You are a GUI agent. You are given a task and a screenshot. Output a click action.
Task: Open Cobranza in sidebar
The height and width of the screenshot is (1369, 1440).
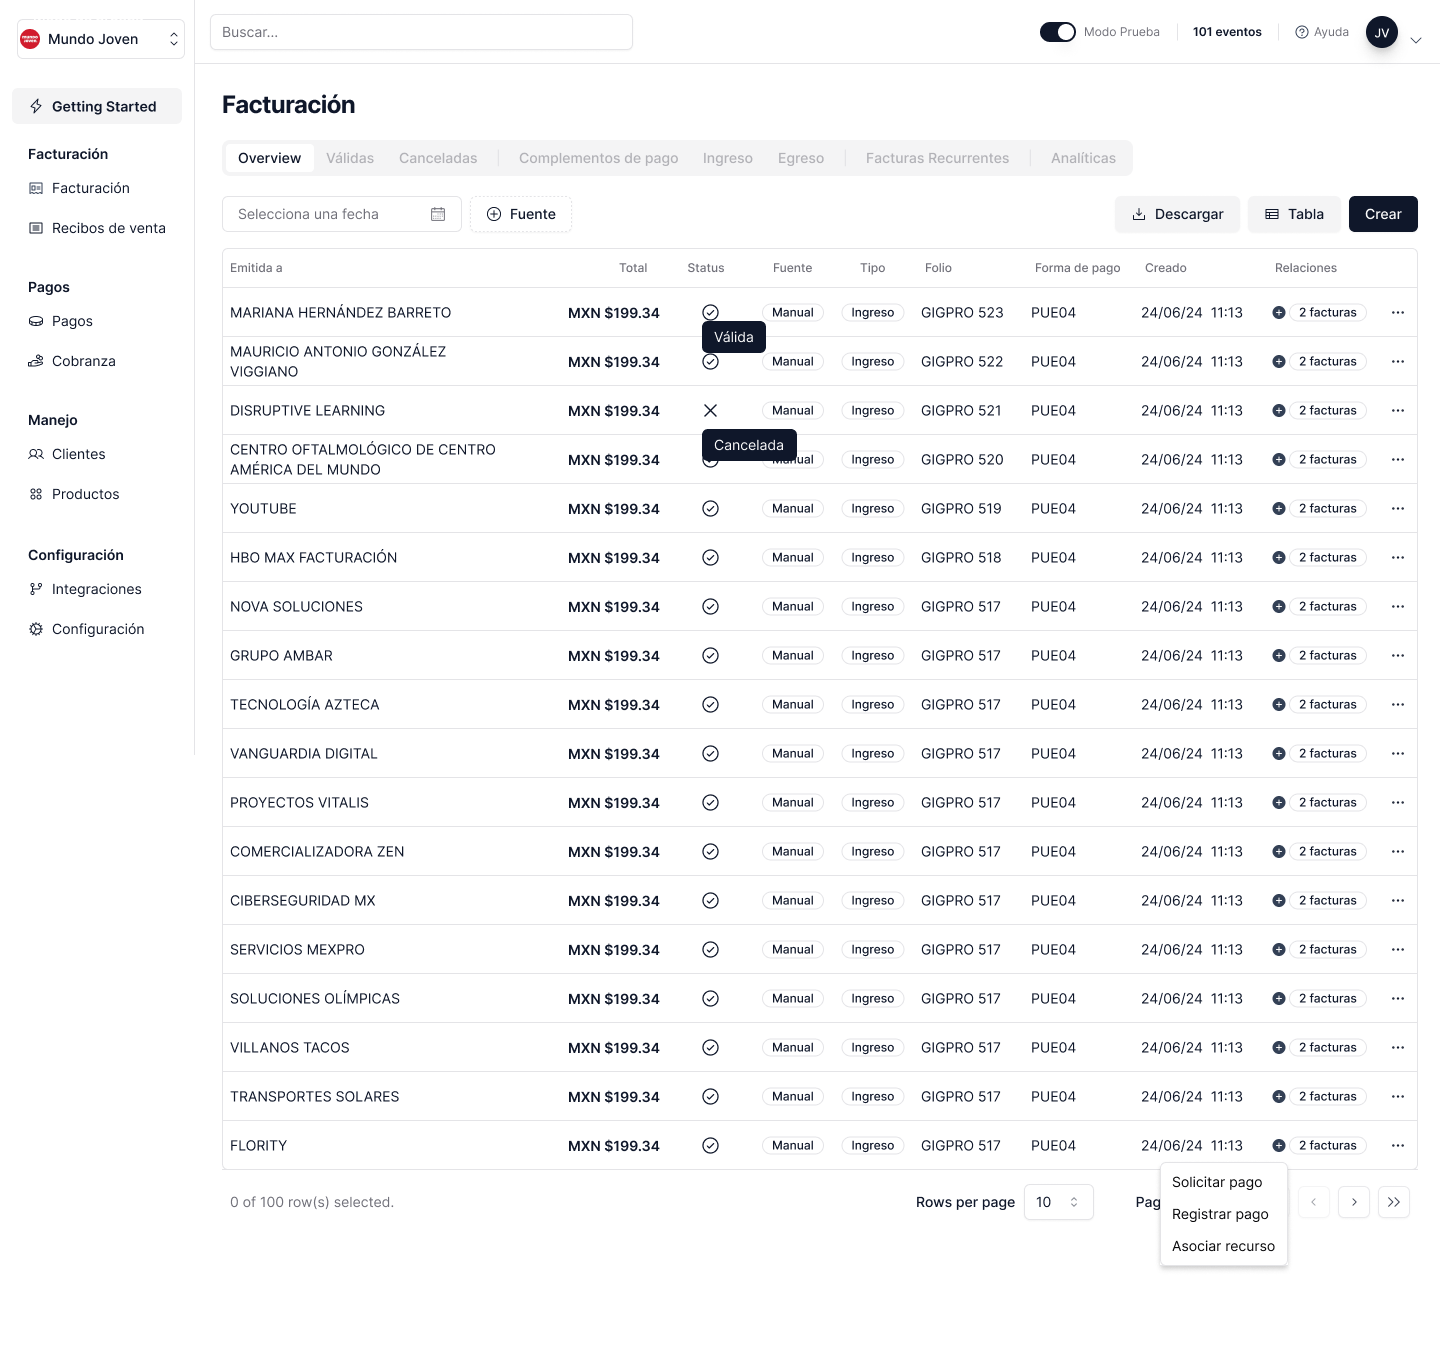(84, 361)
